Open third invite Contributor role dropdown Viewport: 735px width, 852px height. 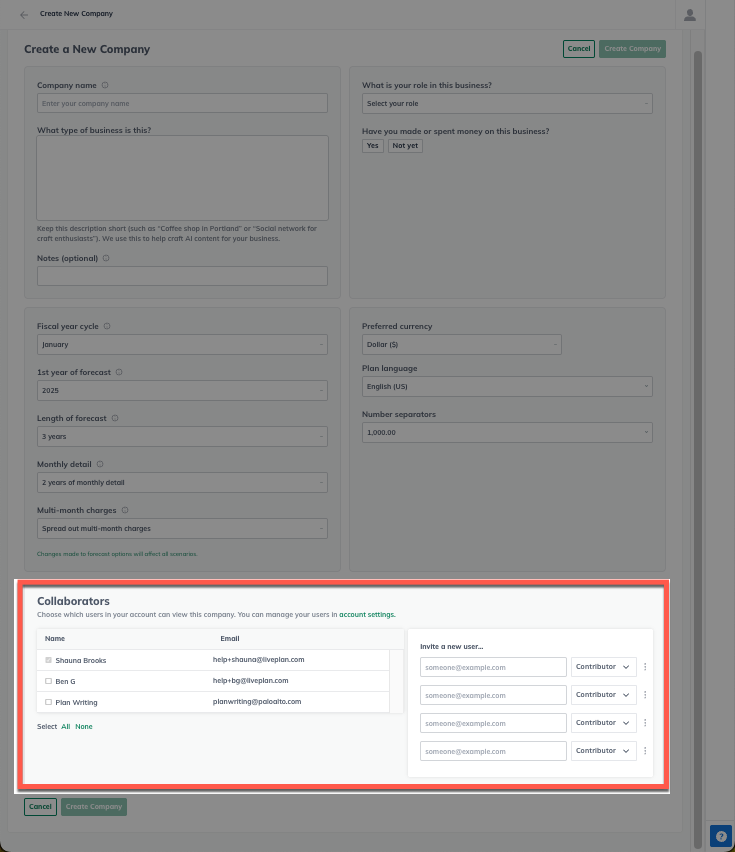point(603,723)
